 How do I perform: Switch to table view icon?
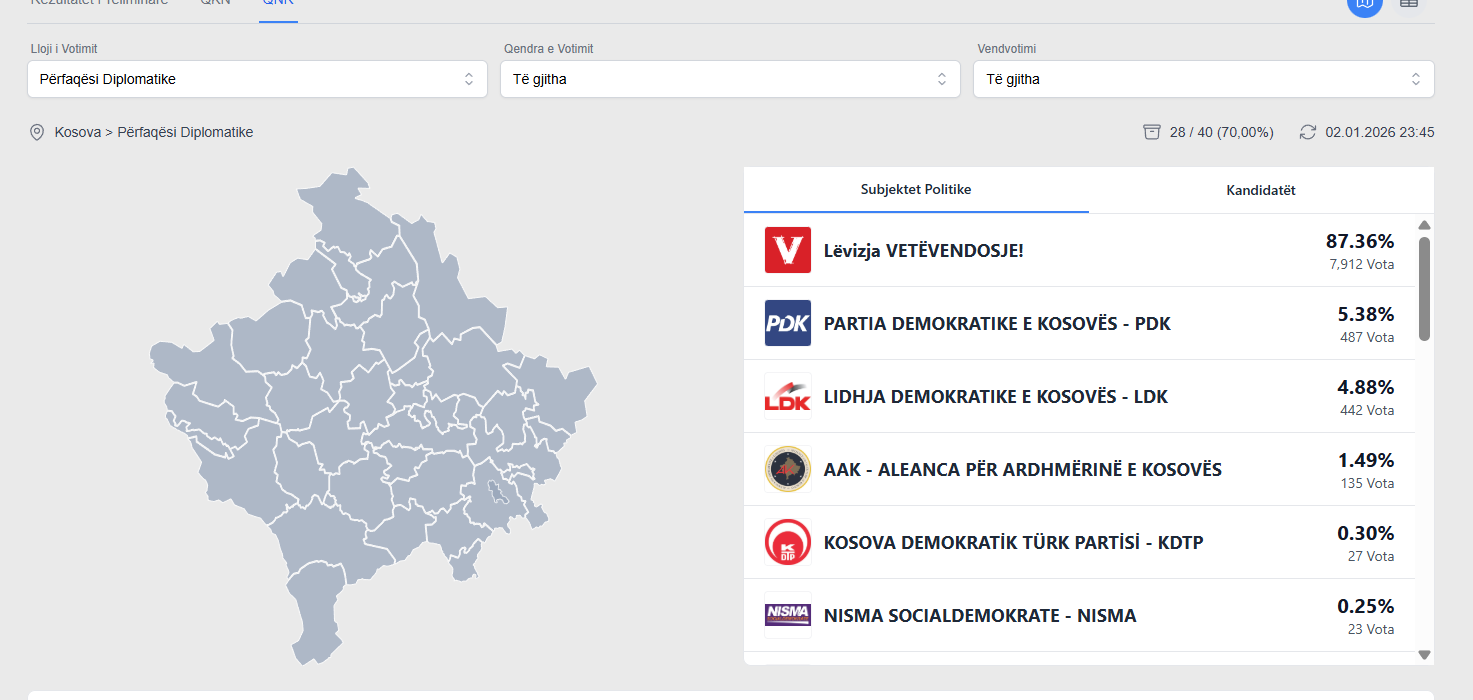pos(1408,4)
